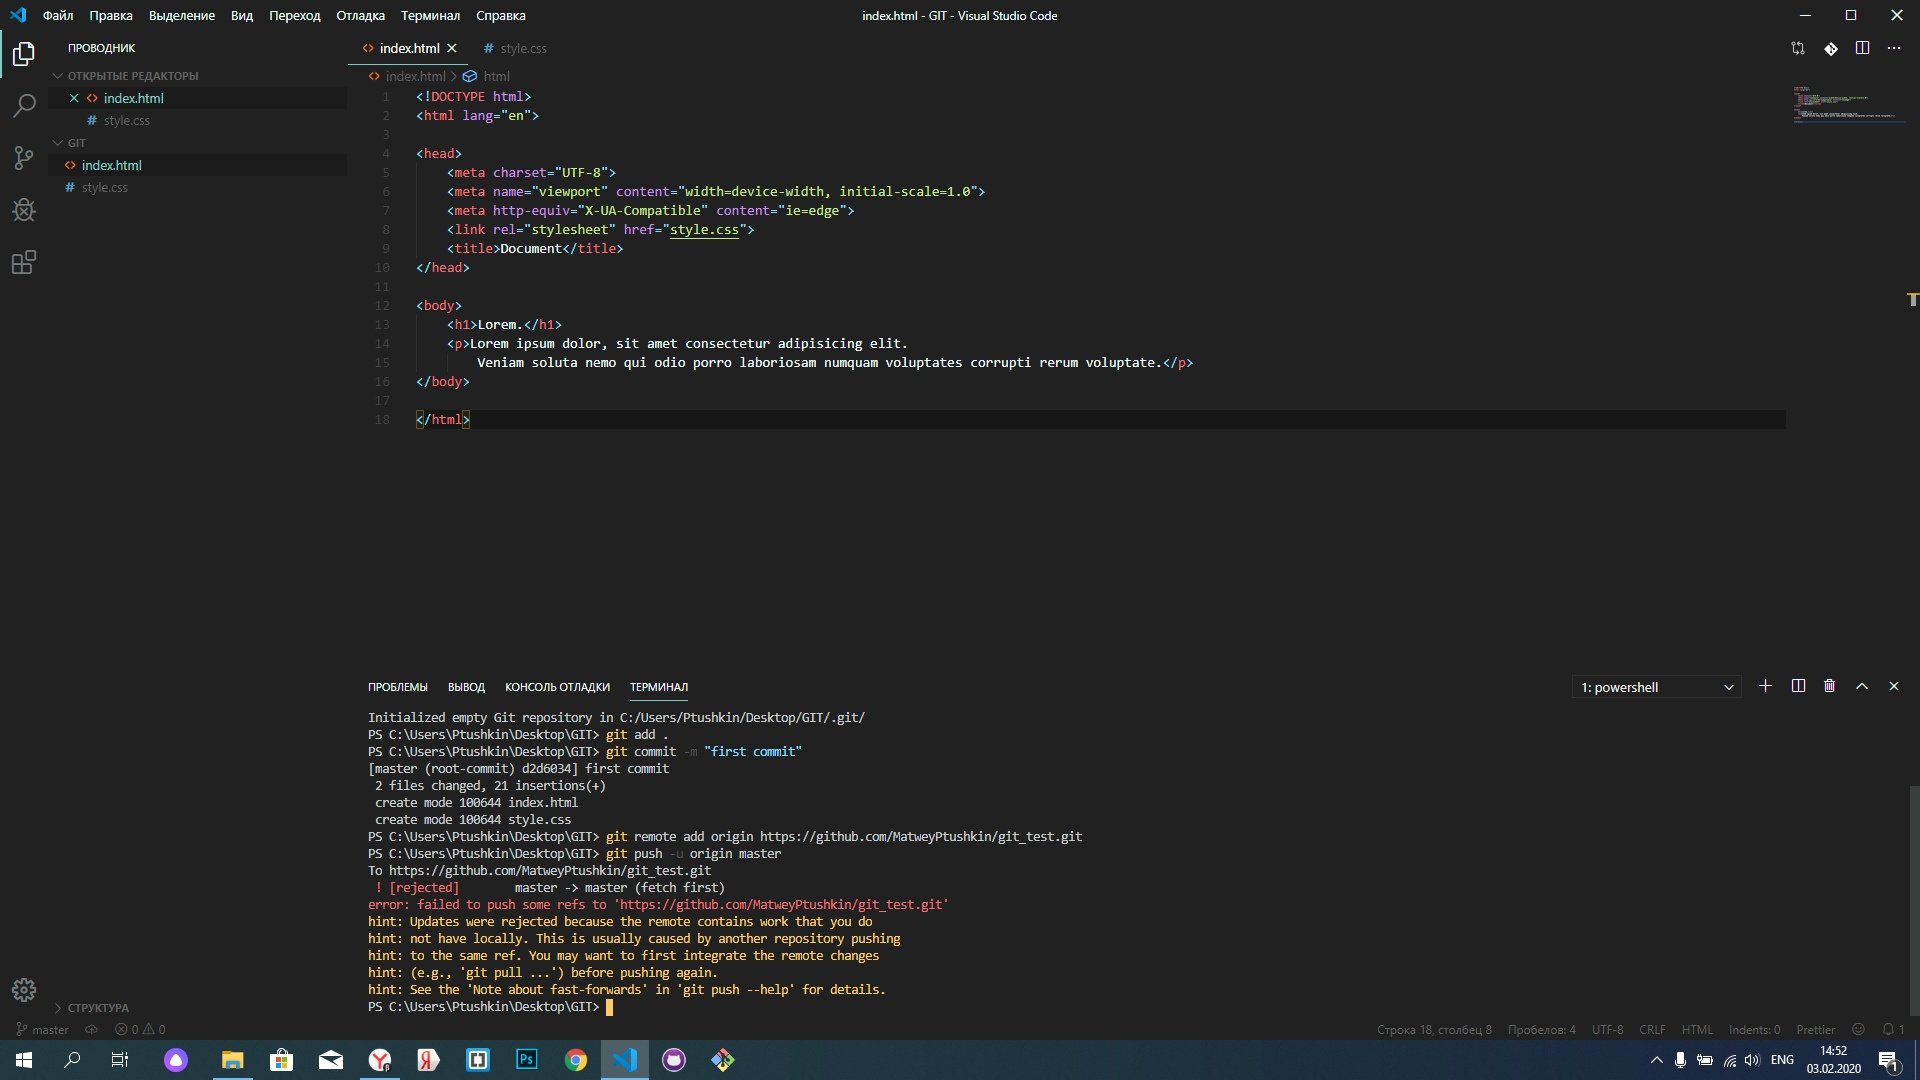Open the Справка menu

tap(501, 15)
